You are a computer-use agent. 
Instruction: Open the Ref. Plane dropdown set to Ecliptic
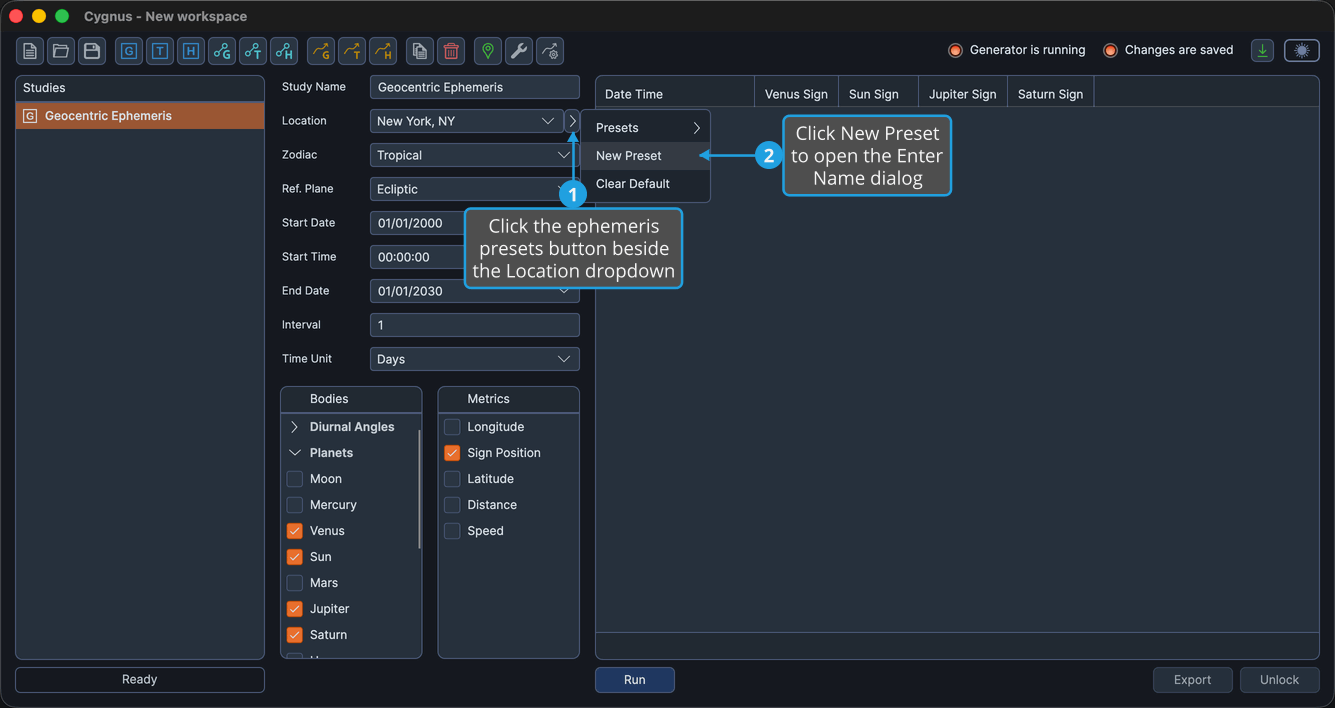coord(474,189)
